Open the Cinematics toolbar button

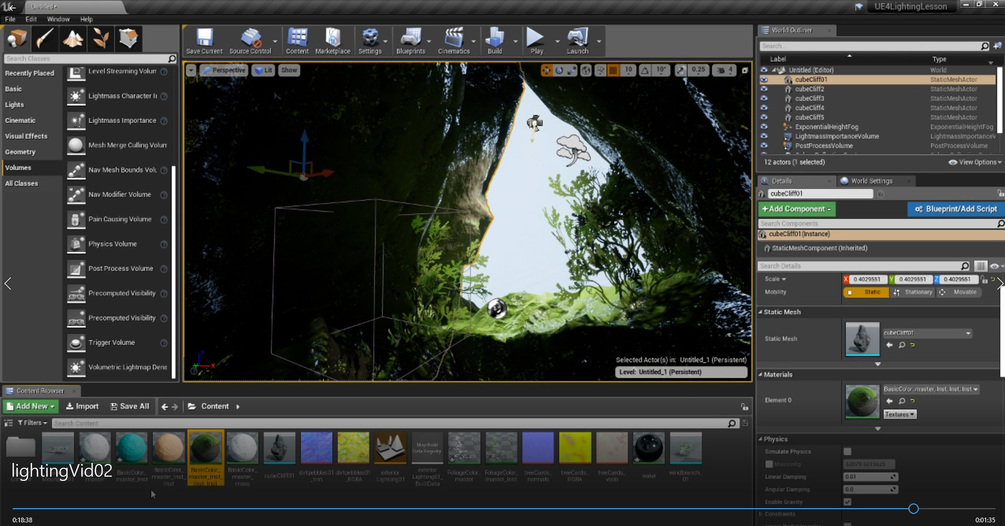point(454,41)
